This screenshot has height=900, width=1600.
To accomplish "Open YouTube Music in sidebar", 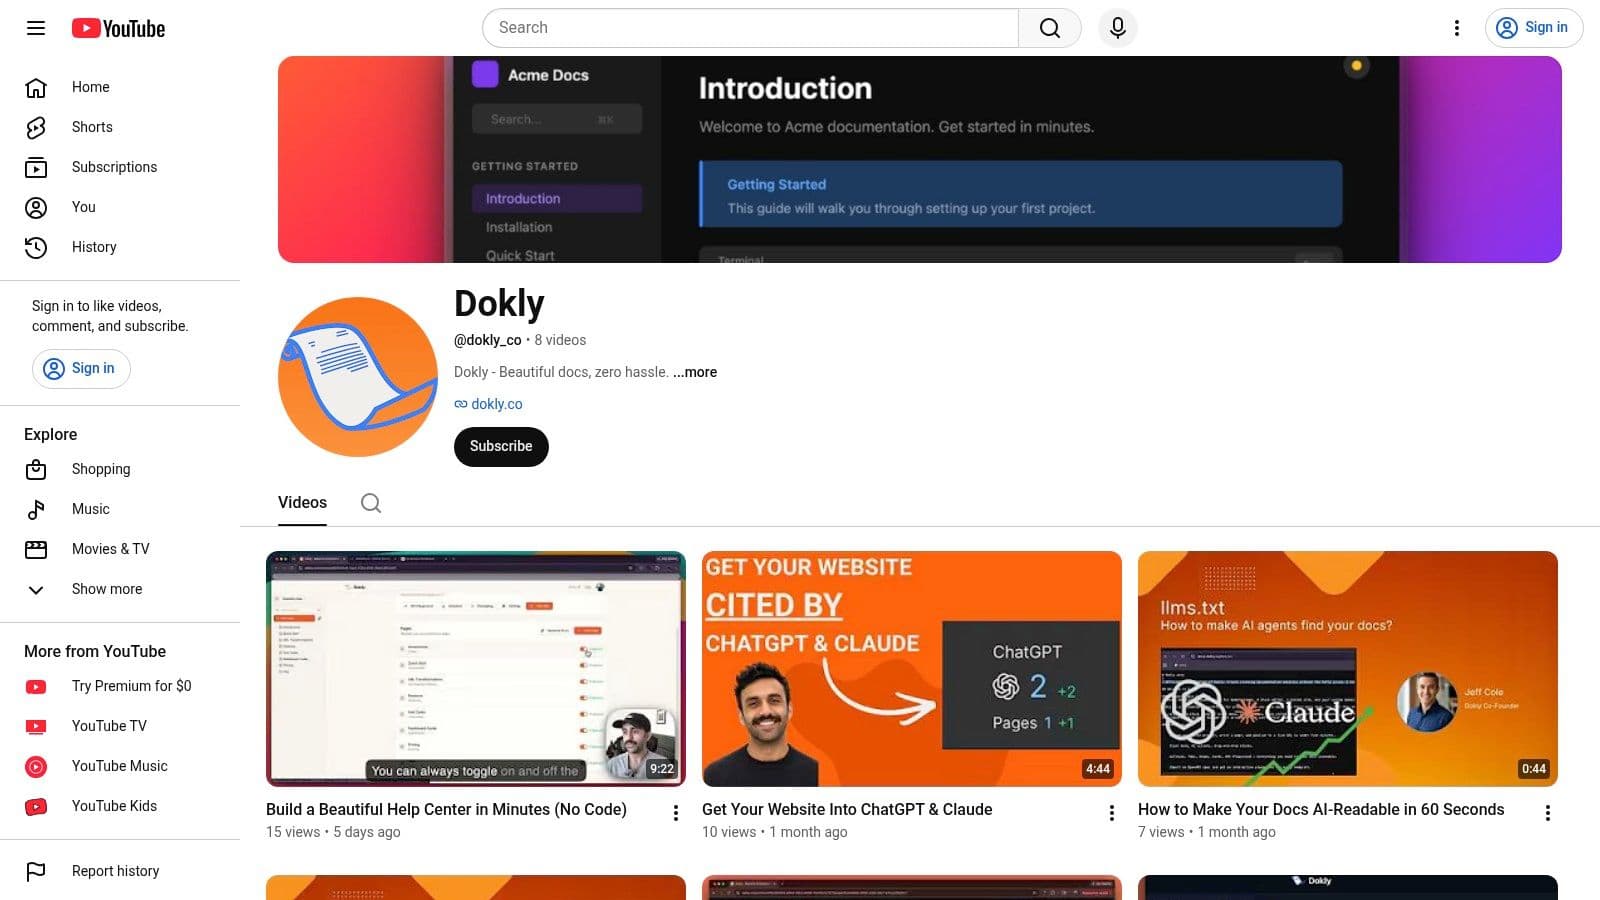I will [120, 766].
